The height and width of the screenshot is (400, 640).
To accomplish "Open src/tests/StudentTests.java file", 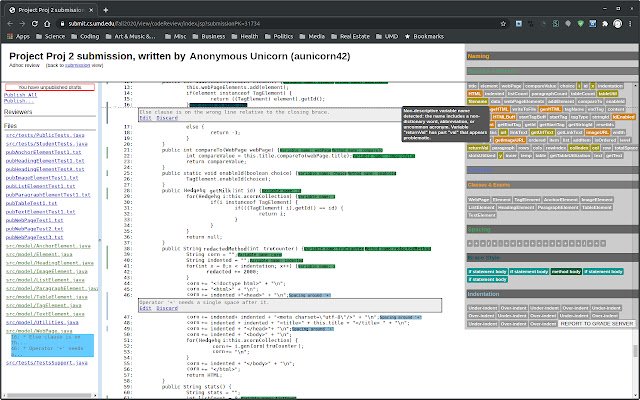I will tap(47, 144).
